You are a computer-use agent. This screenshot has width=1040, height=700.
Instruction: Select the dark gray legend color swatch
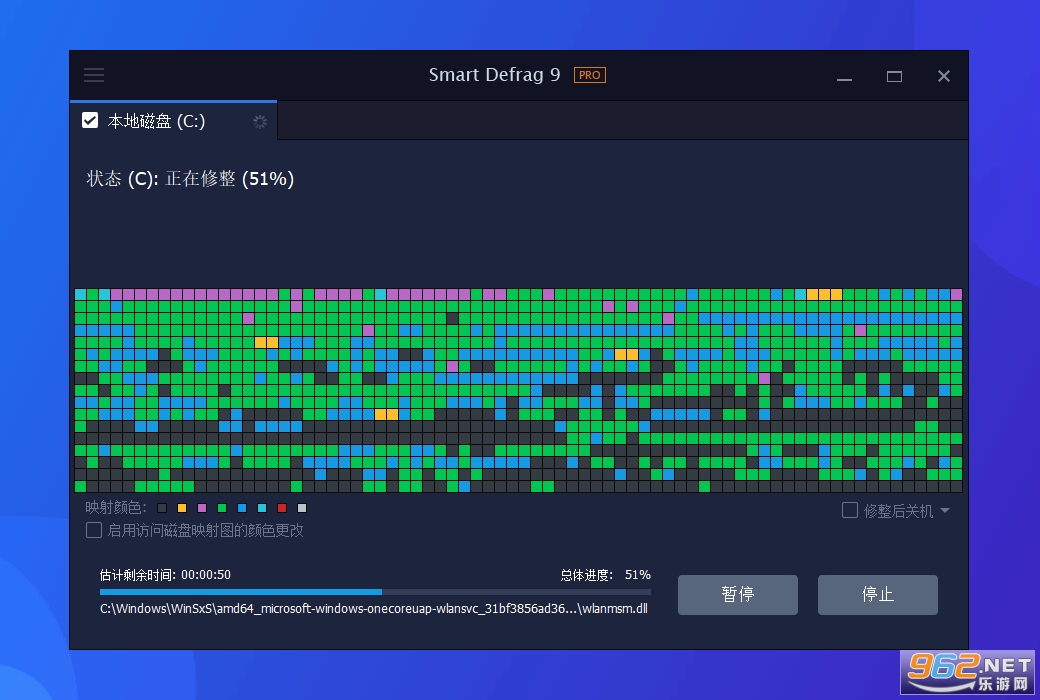pyautogui.click(x=162, y=508)
